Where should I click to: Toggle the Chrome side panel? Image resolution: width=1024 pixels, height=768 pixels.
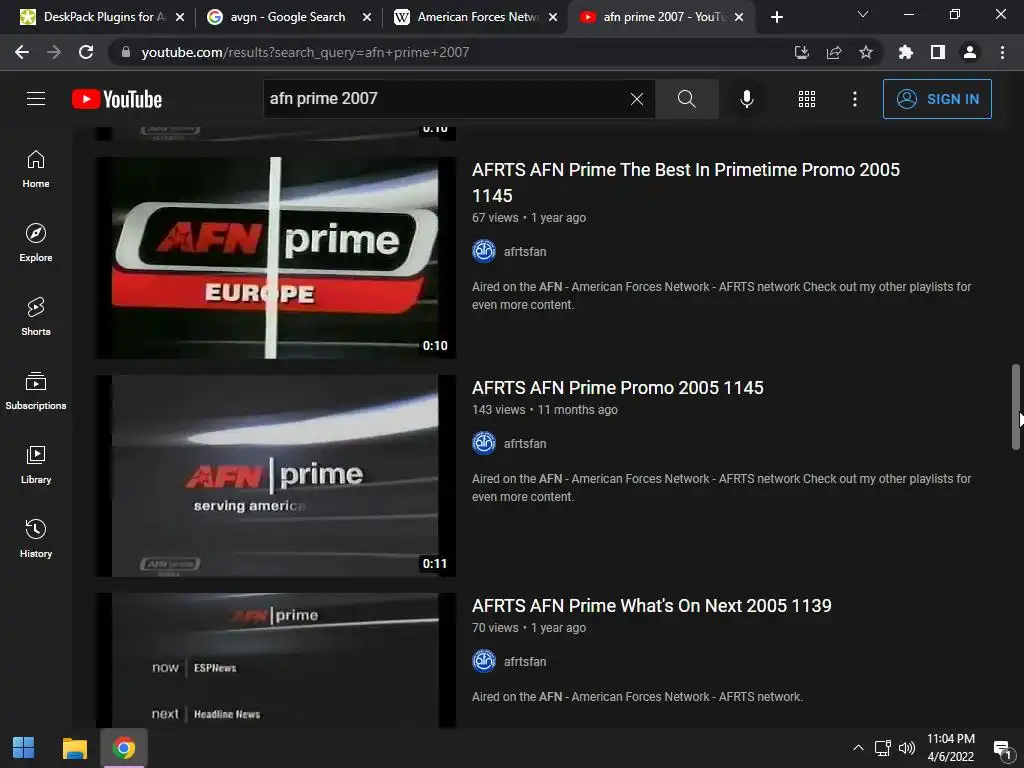(x=938, y=52)
